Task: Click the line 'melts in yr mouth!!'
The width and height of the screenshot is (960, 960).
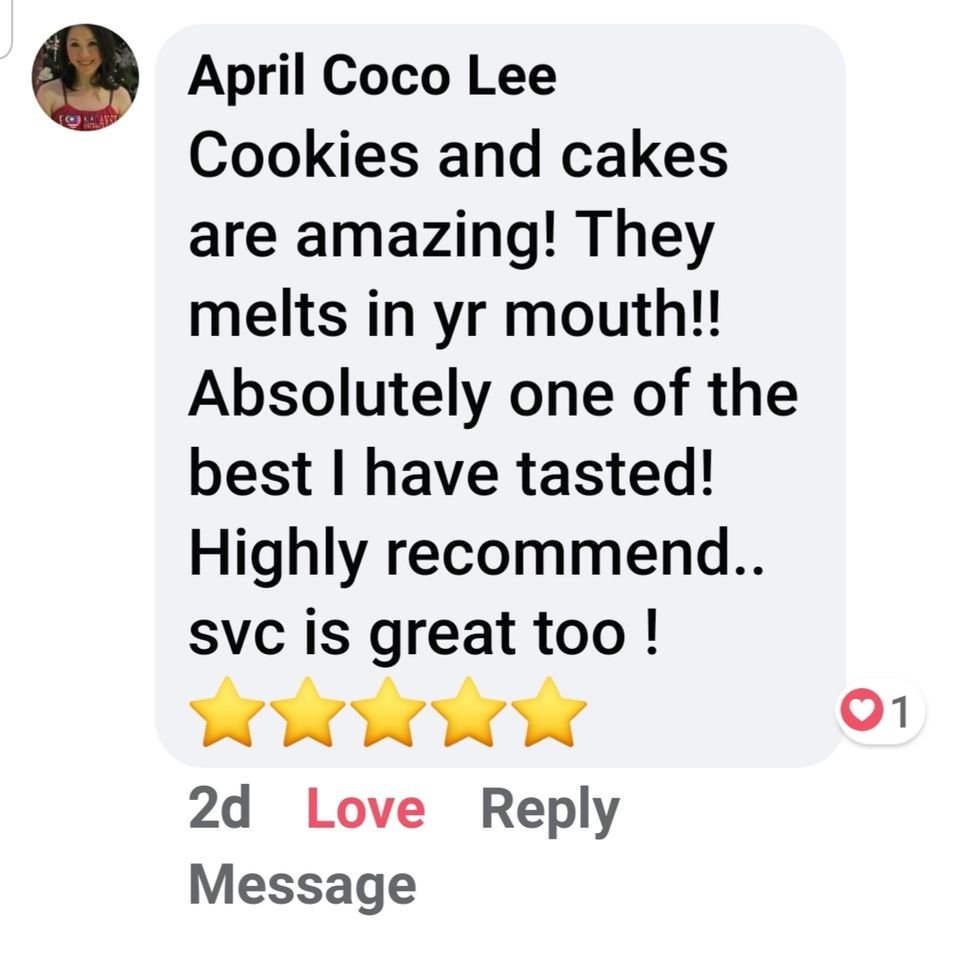Action: (455, 315)
